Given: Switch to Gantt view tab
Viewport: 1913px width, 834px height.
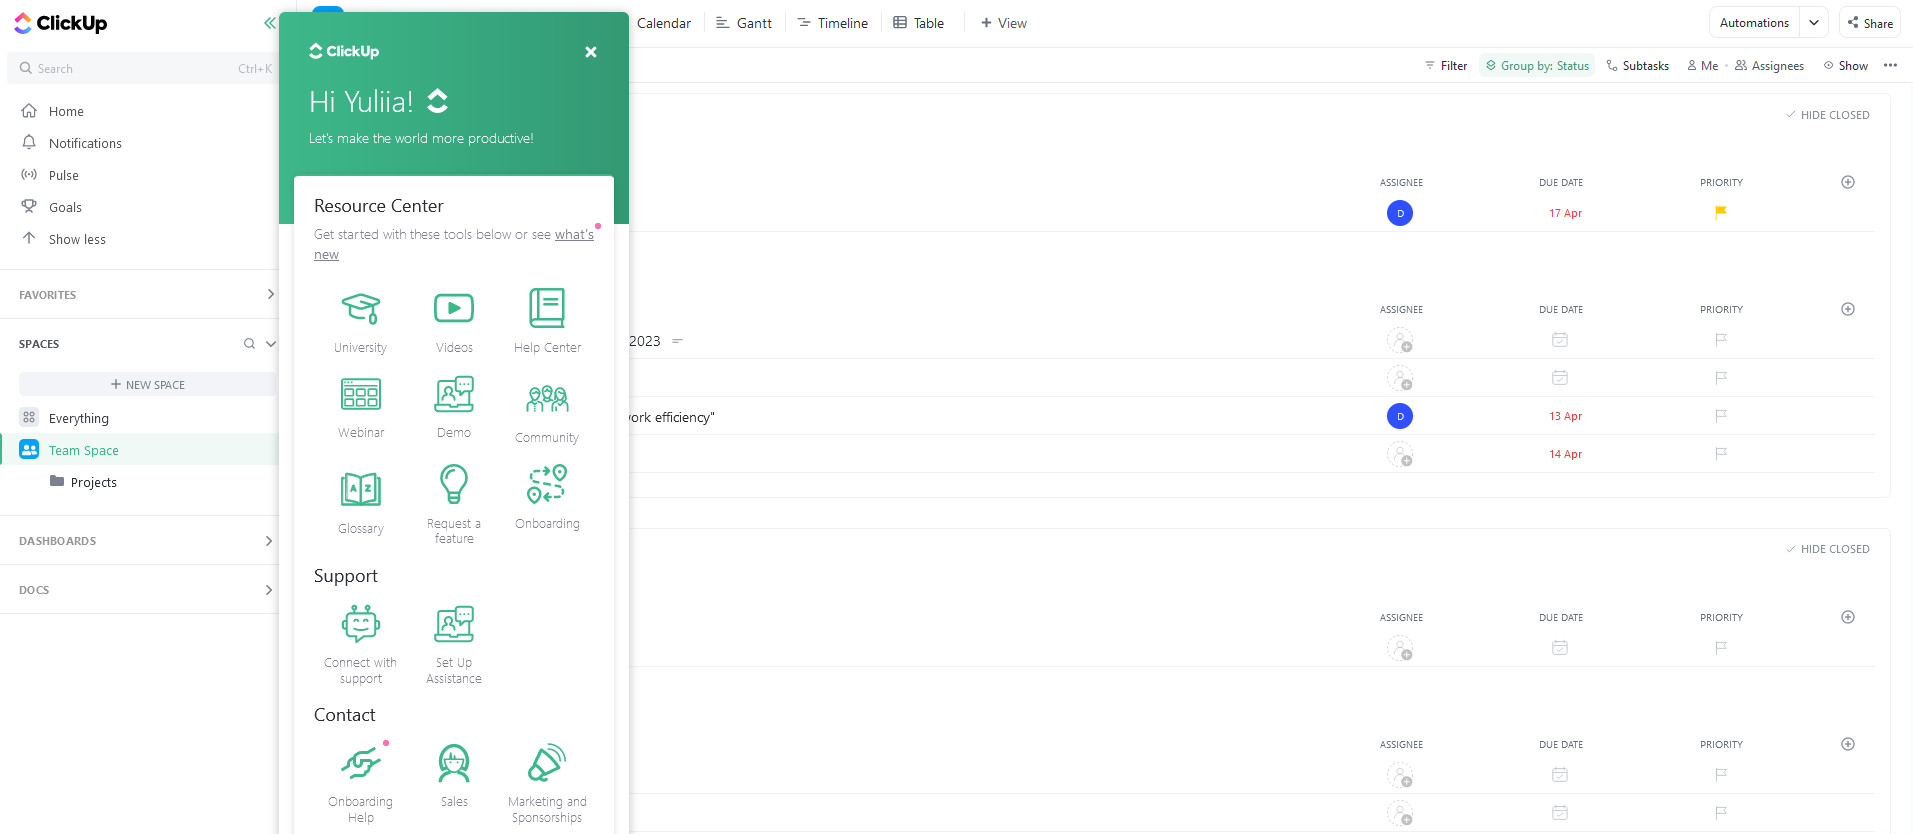Looking at the screenshot, I should 744,23.
